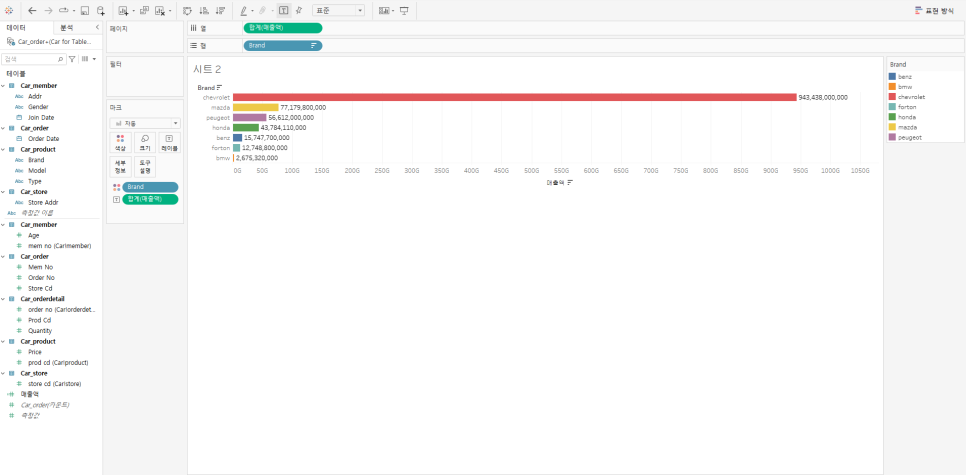Collapse the first Car_product table
The height and width of the screenshot is (475, 966).
(x=3, y=149)
